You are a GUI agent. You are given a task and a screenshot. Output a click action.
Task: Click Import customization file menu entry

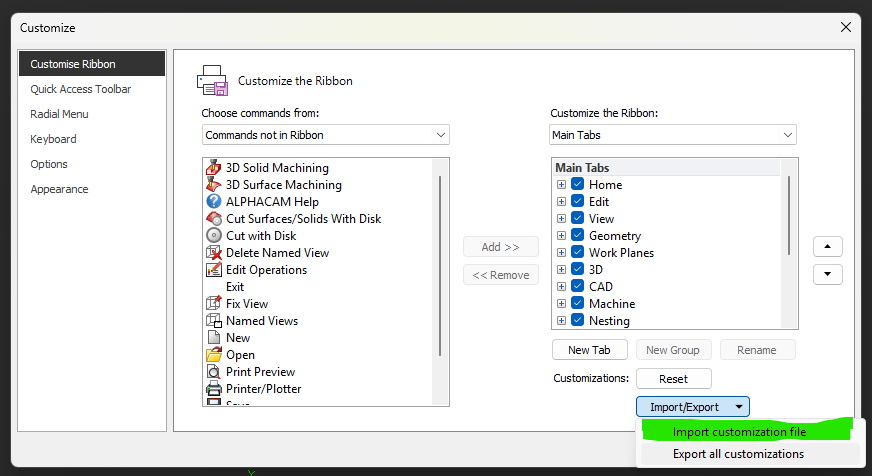(739, 432)
